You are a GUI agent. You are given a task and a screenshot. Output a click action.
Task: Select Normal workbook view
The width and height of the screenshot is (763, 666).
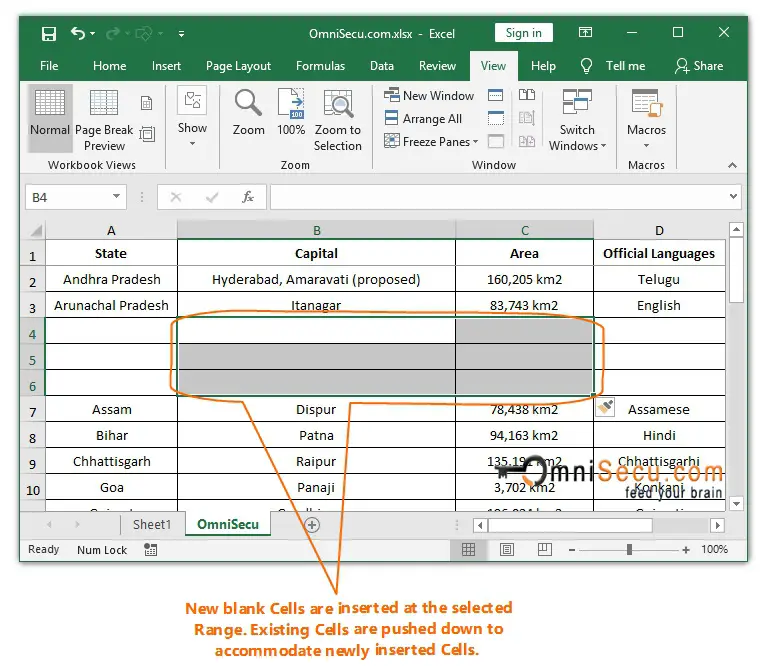50,118
